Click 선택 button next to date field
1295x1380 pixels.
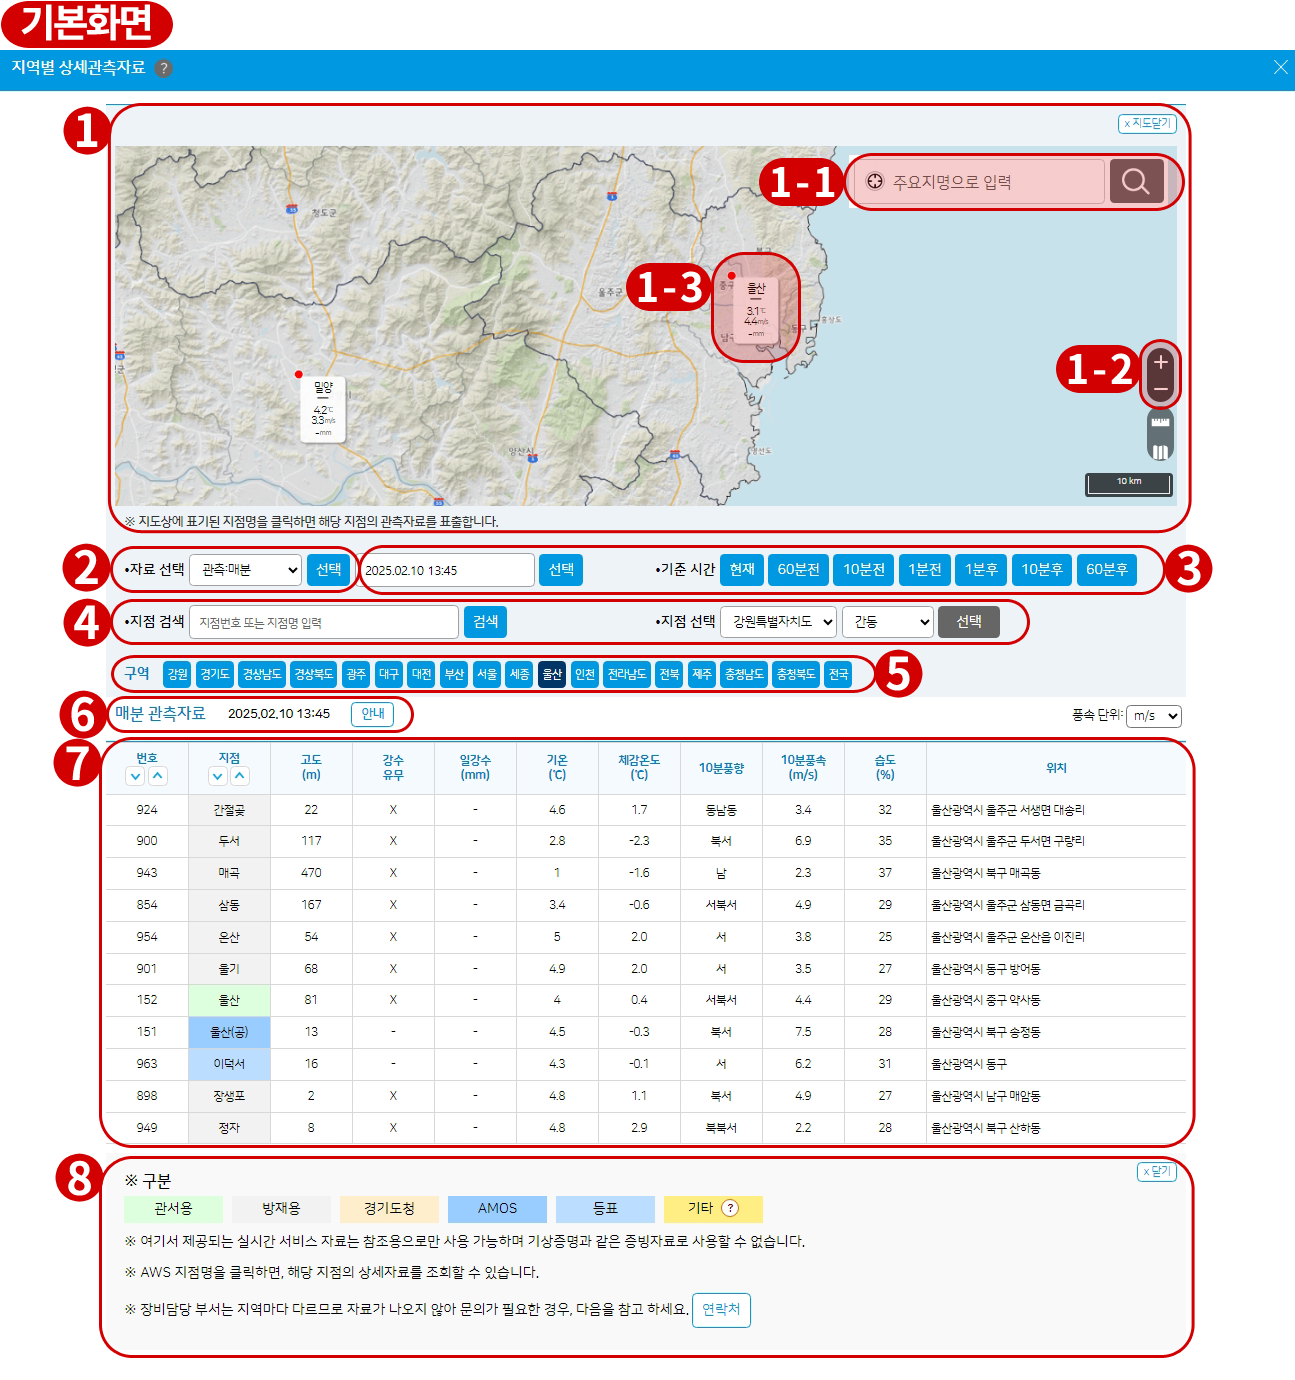pyautogui.click(x=561, y=570)
